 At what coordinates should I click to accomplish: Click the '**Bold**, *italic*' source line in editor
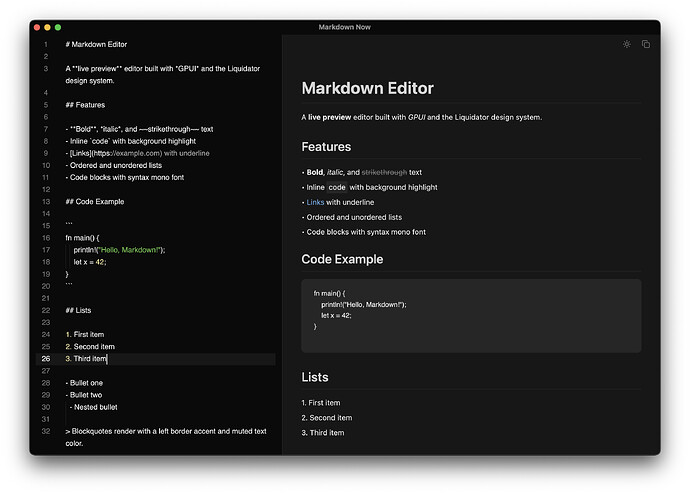pos(139,129)
